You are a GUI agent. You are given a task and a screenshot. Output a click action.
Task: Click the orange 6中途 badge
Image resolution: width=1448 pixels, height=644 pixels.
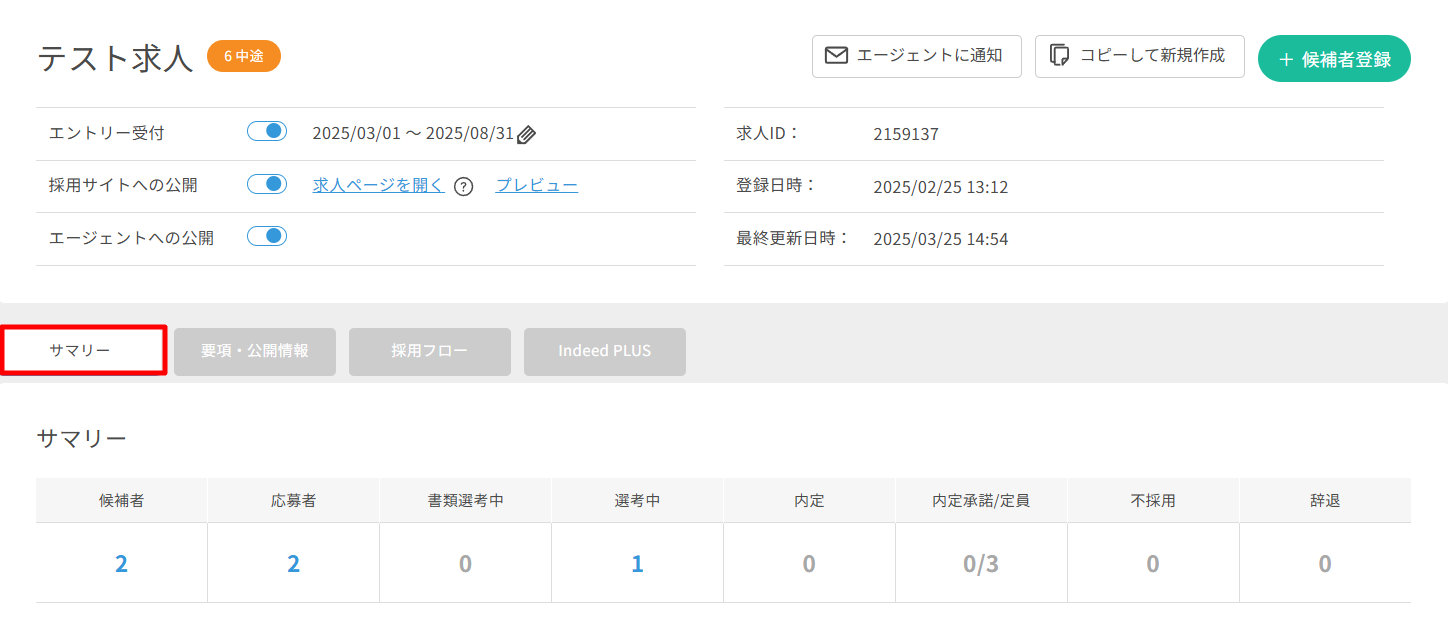244,57
